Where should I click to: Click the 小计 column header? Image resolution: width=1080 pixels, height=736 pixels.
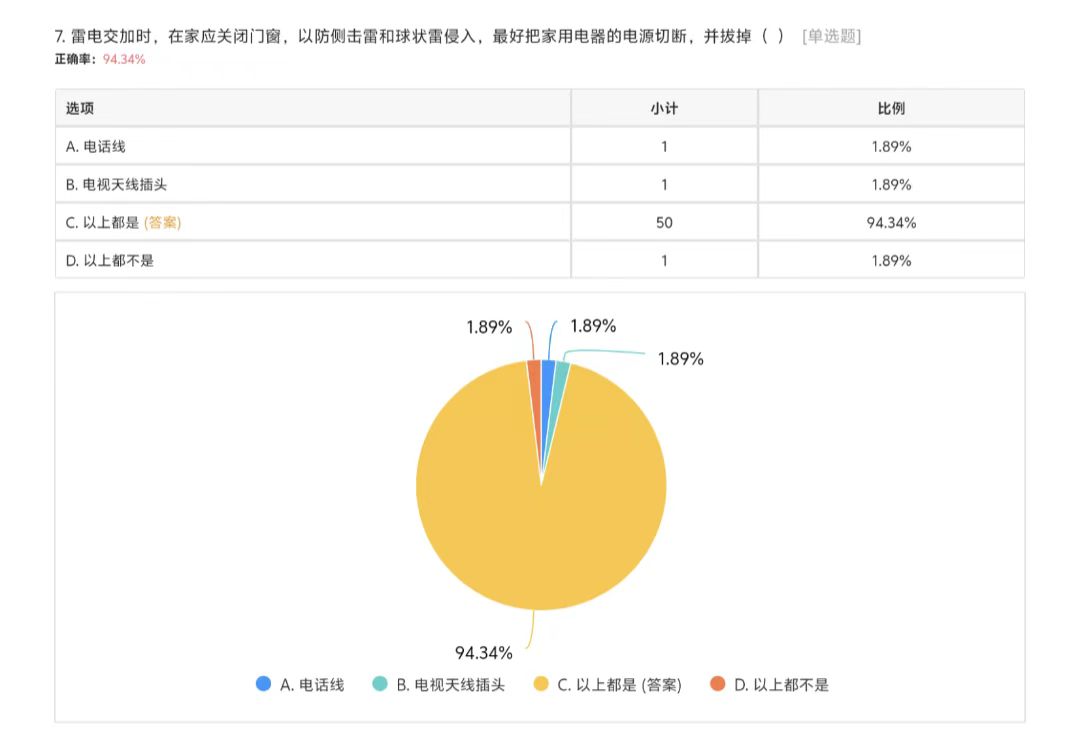(x=664, y=108)
